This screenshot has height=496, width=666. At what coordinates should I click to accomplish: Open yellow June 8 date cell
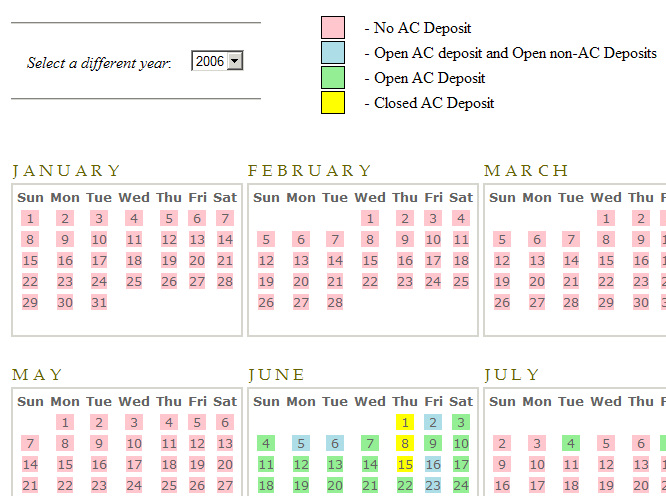(x=405, y=444)
